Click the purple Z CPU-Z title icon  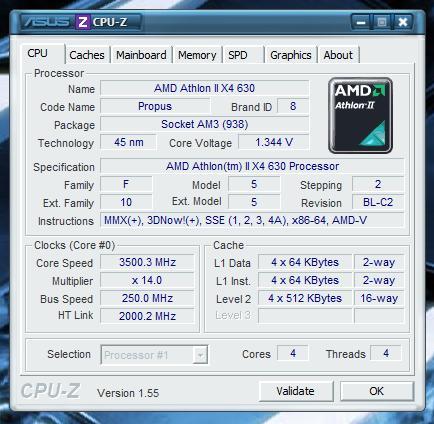(x=83, y=22)
